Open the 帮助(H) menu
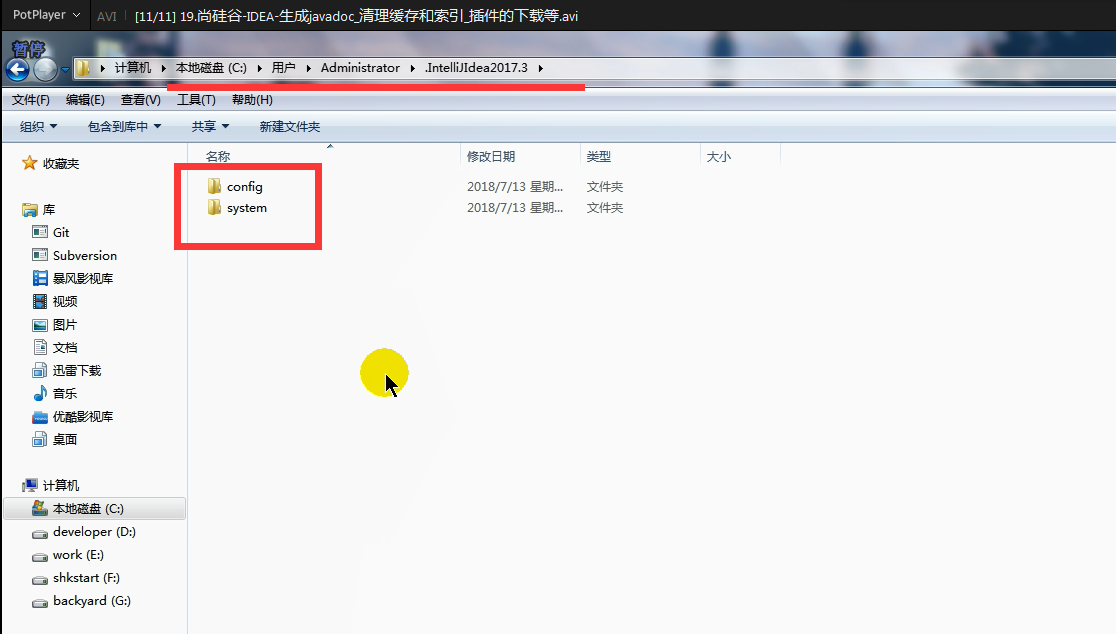The width and height of the screenshot is (1116, 634). tap(252, 100)
